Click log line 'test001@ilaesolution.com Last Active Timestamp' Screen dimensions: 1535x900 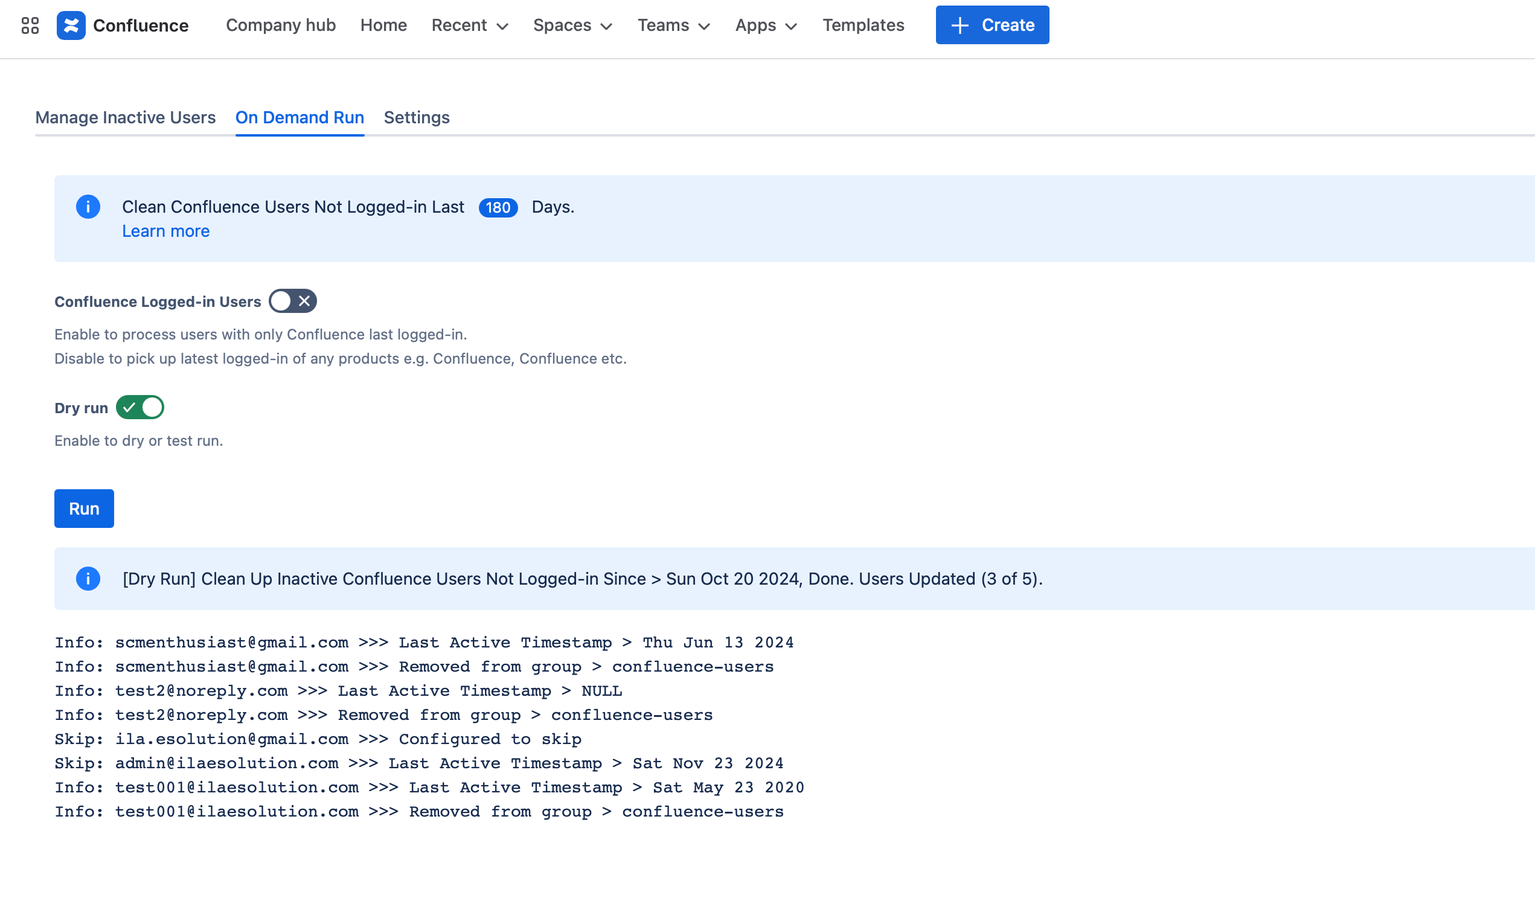(x=429, y=787)
